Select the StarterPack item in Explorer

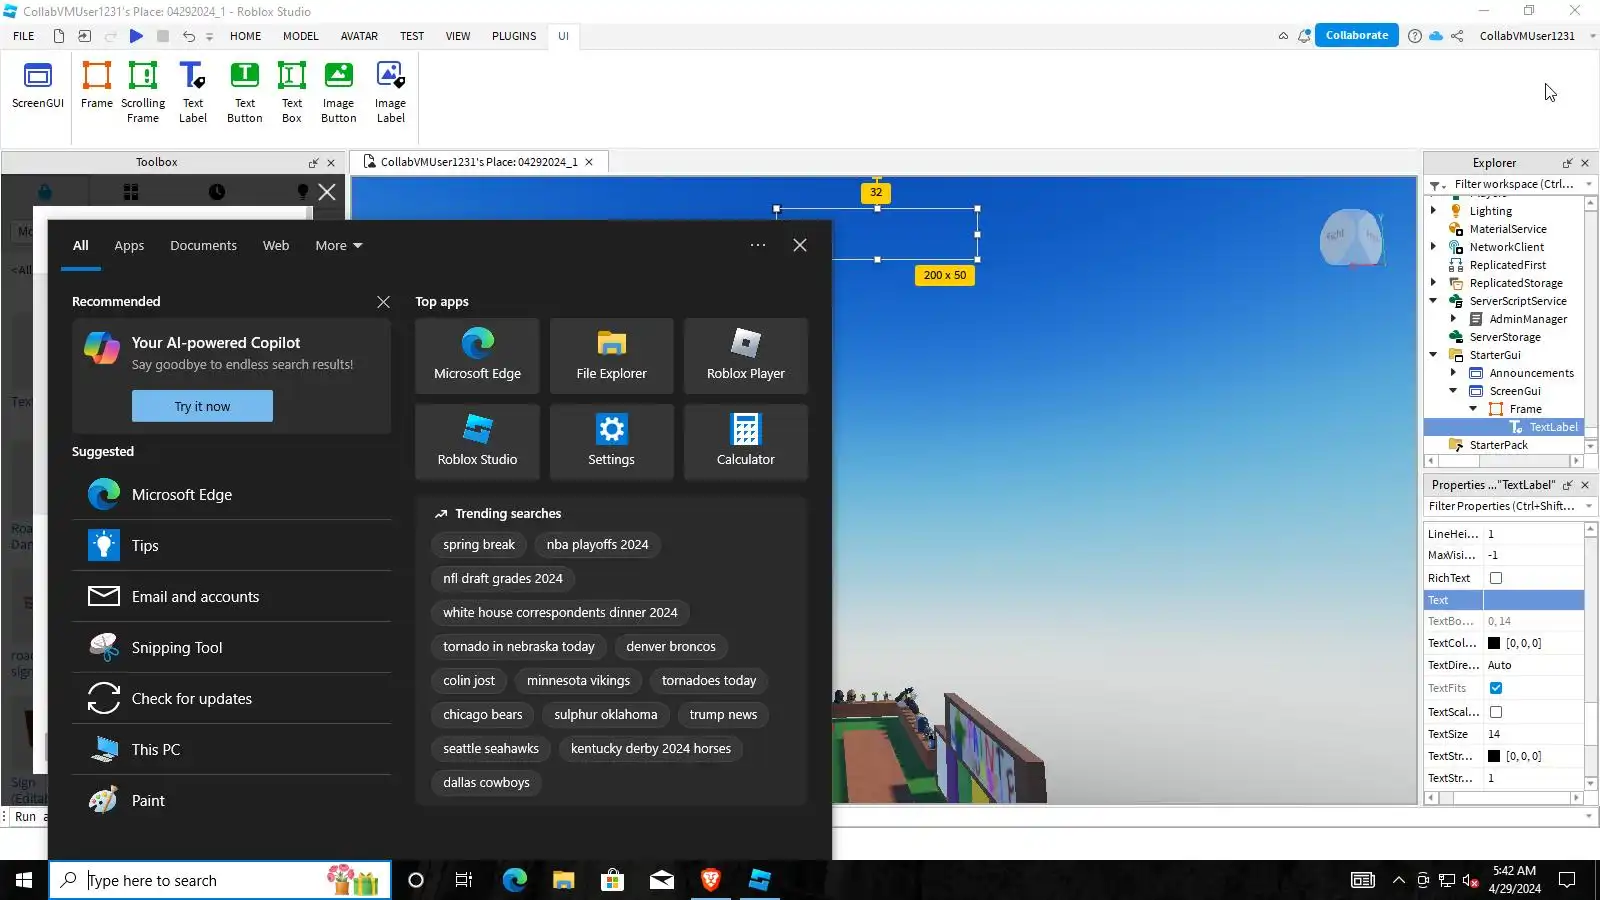[1498, 445]
